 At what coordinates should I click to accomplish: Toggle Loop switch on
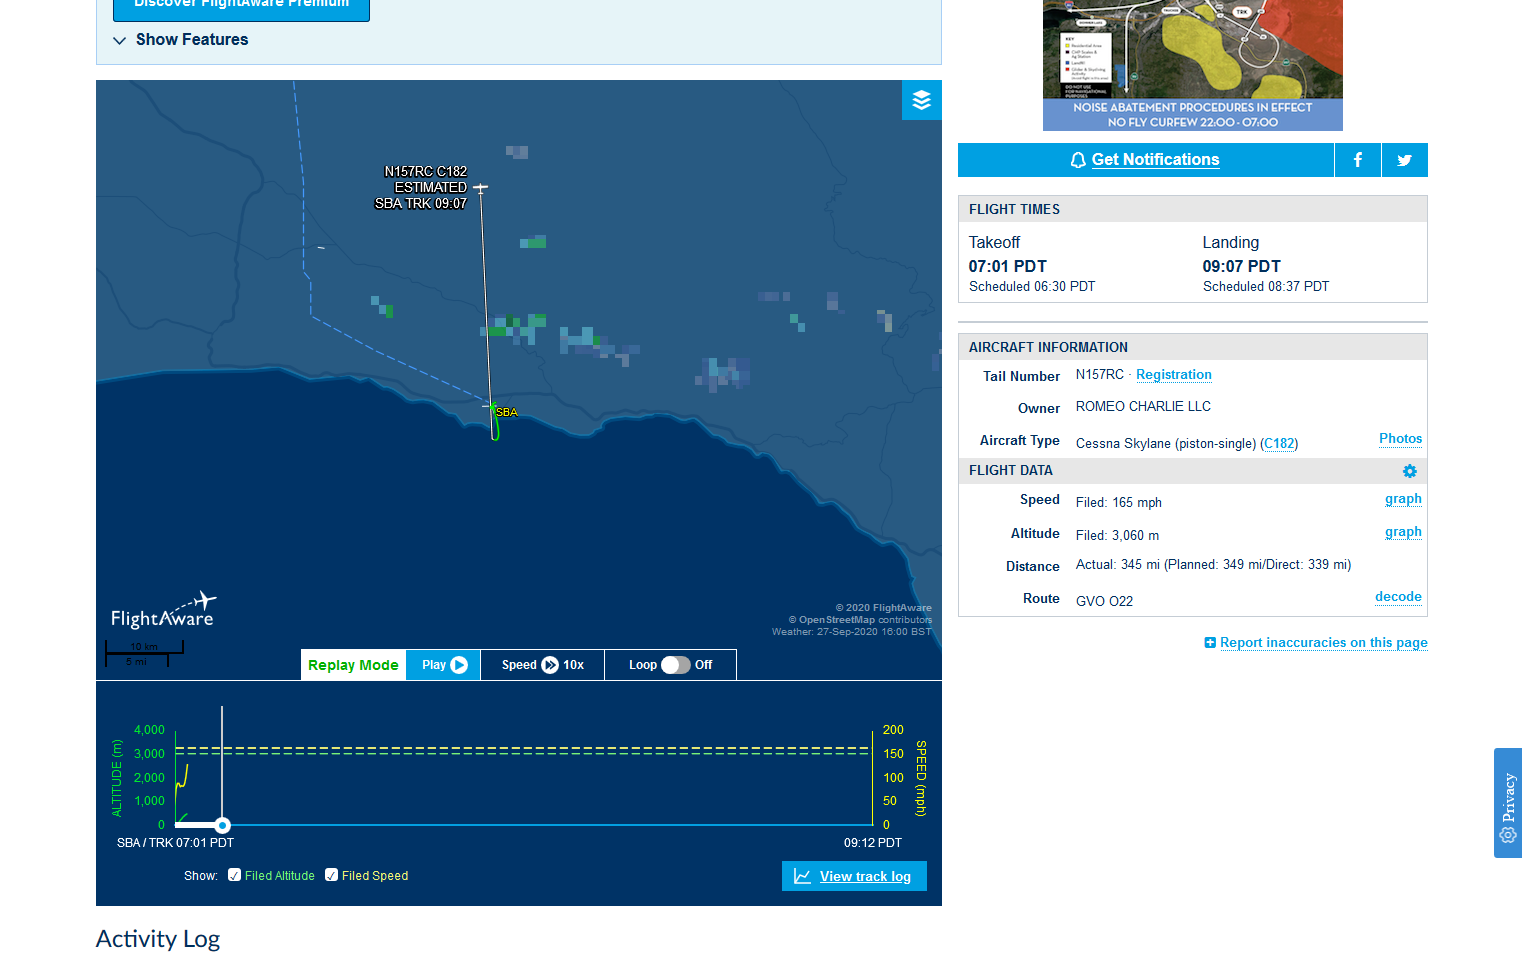tap(676, 665)
